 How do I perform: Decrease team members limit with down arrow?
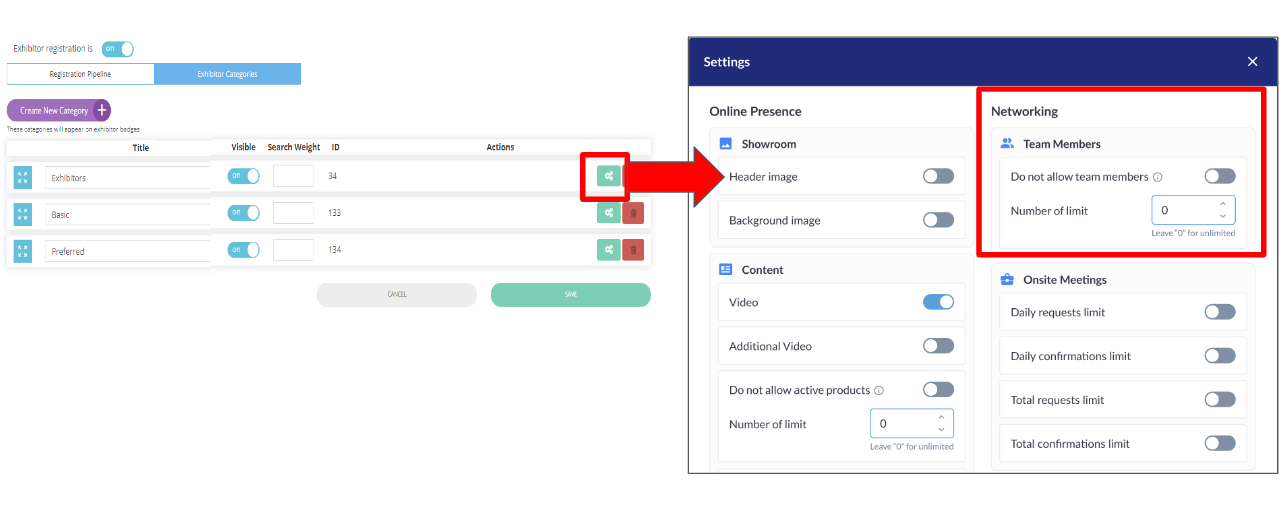point(1223,216)
